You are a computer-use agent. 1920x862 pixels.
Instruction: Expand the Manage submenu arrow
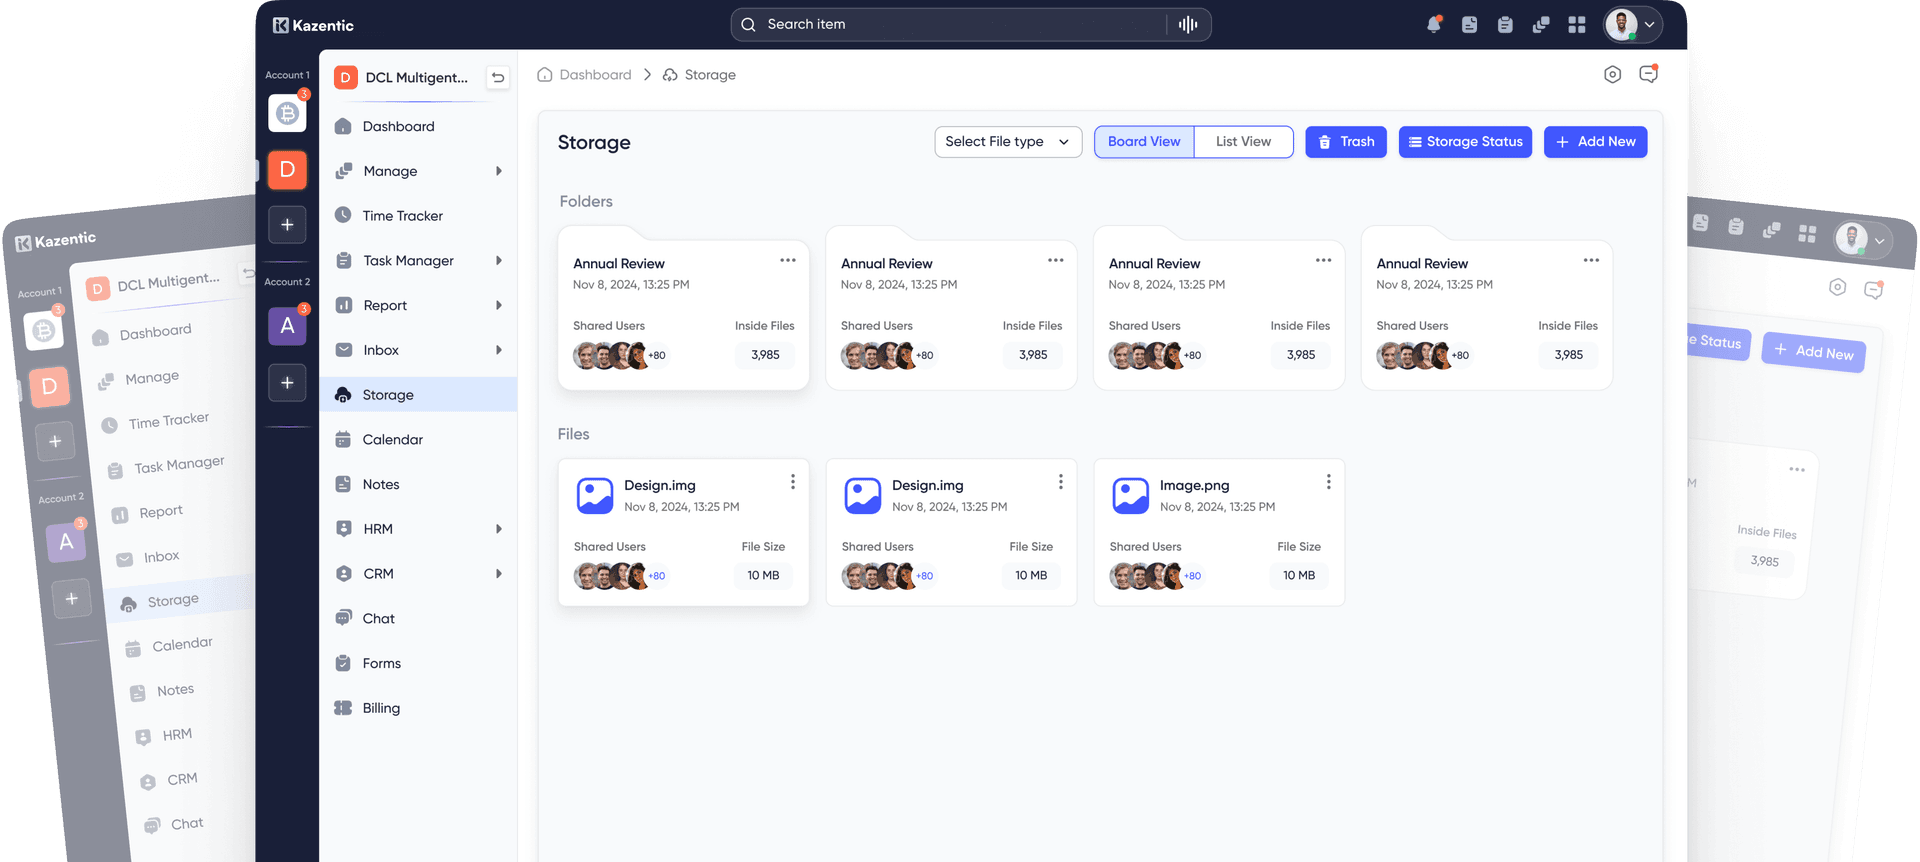(499, 171)
